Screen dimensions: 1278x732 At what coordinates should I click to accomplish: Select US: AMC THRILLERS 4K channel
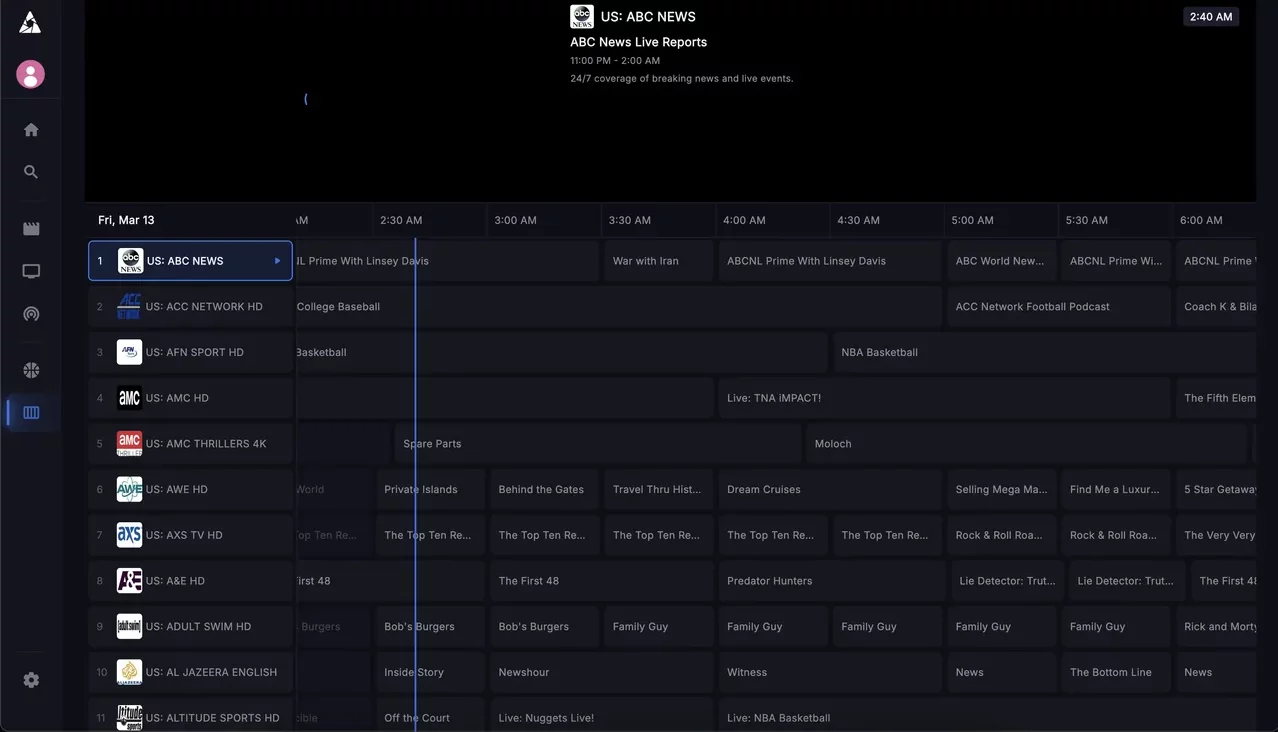pyautogui.click(x=190, y=444)
